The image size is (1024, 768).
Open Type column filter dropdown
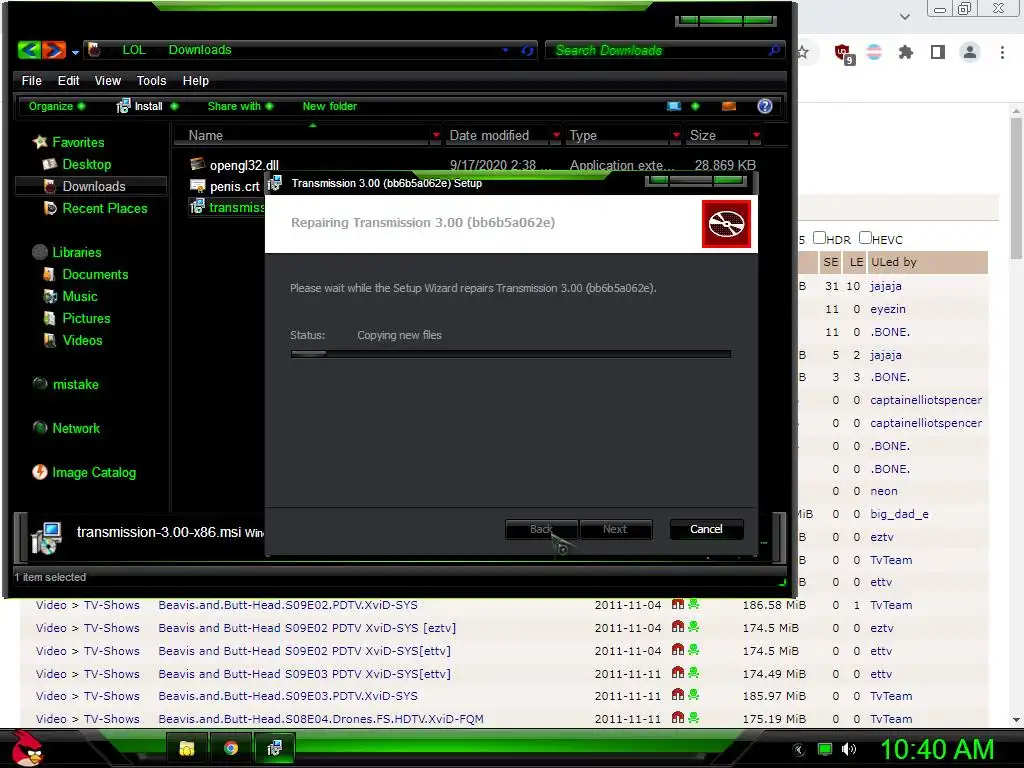(x=676, y=135)
